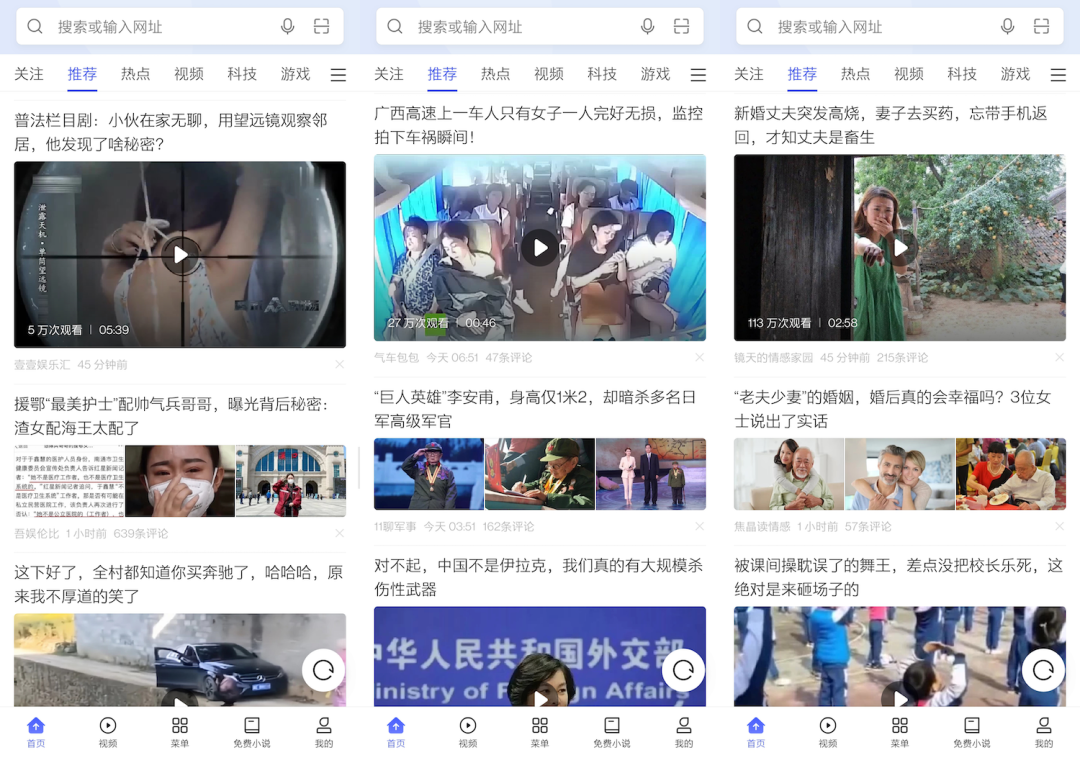Open the 全村都知道你买奔驰了 headline
Image resolution: width=1080 pixels, height=763 pixels.
point(179,584)
